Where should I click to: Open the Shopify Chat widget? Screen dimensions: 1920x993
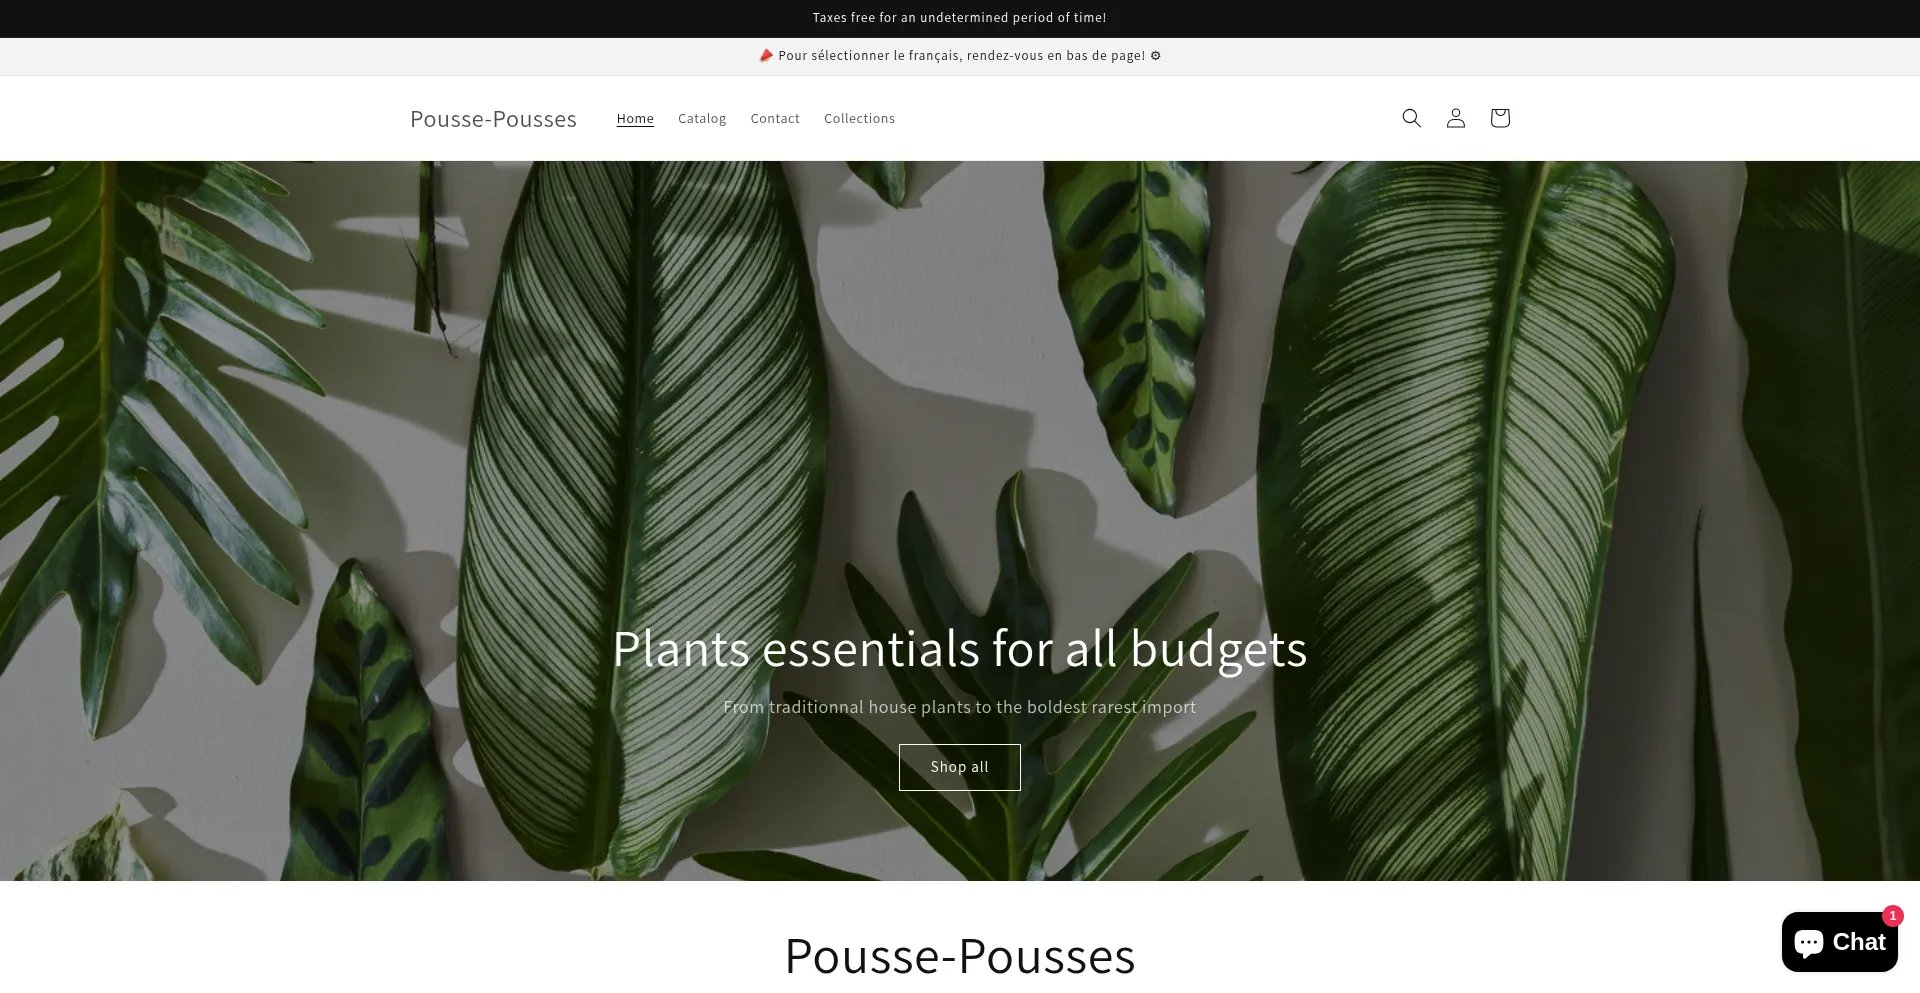(x=1839, y=942)
